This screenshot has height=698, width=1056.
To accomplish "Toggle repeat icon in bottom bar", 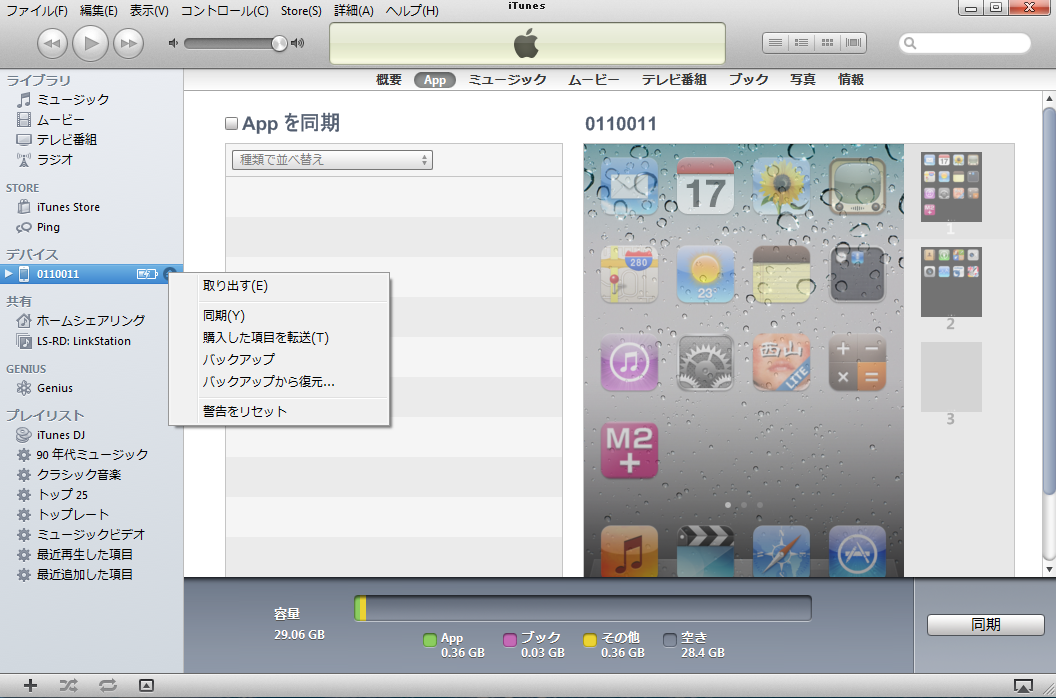I will click(x=107, y=686).
